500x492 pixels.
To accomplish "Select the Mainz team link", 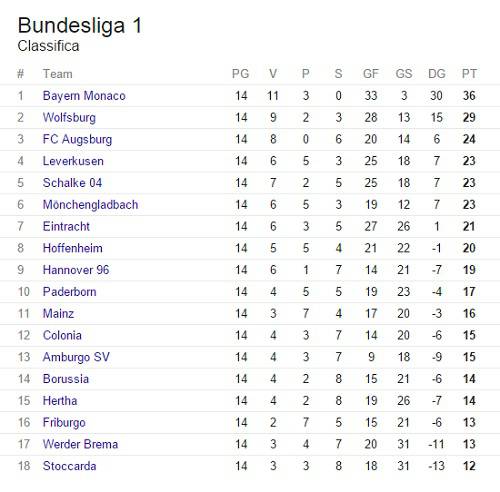I will [x=58, y=313].
